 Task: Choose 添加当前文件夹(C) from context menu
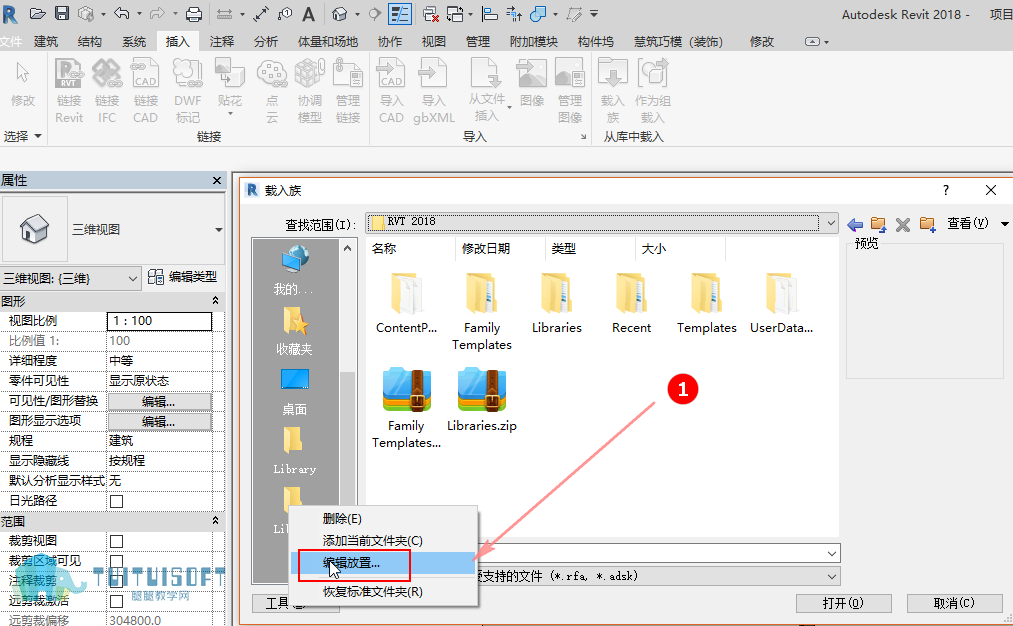(x=385, y=541)
